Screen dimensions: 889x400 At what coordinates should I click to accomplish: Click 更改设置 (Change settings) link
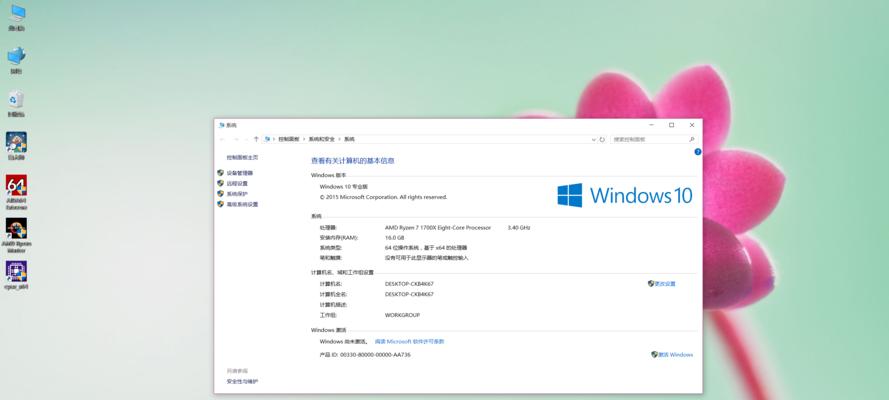coord(665,284)
